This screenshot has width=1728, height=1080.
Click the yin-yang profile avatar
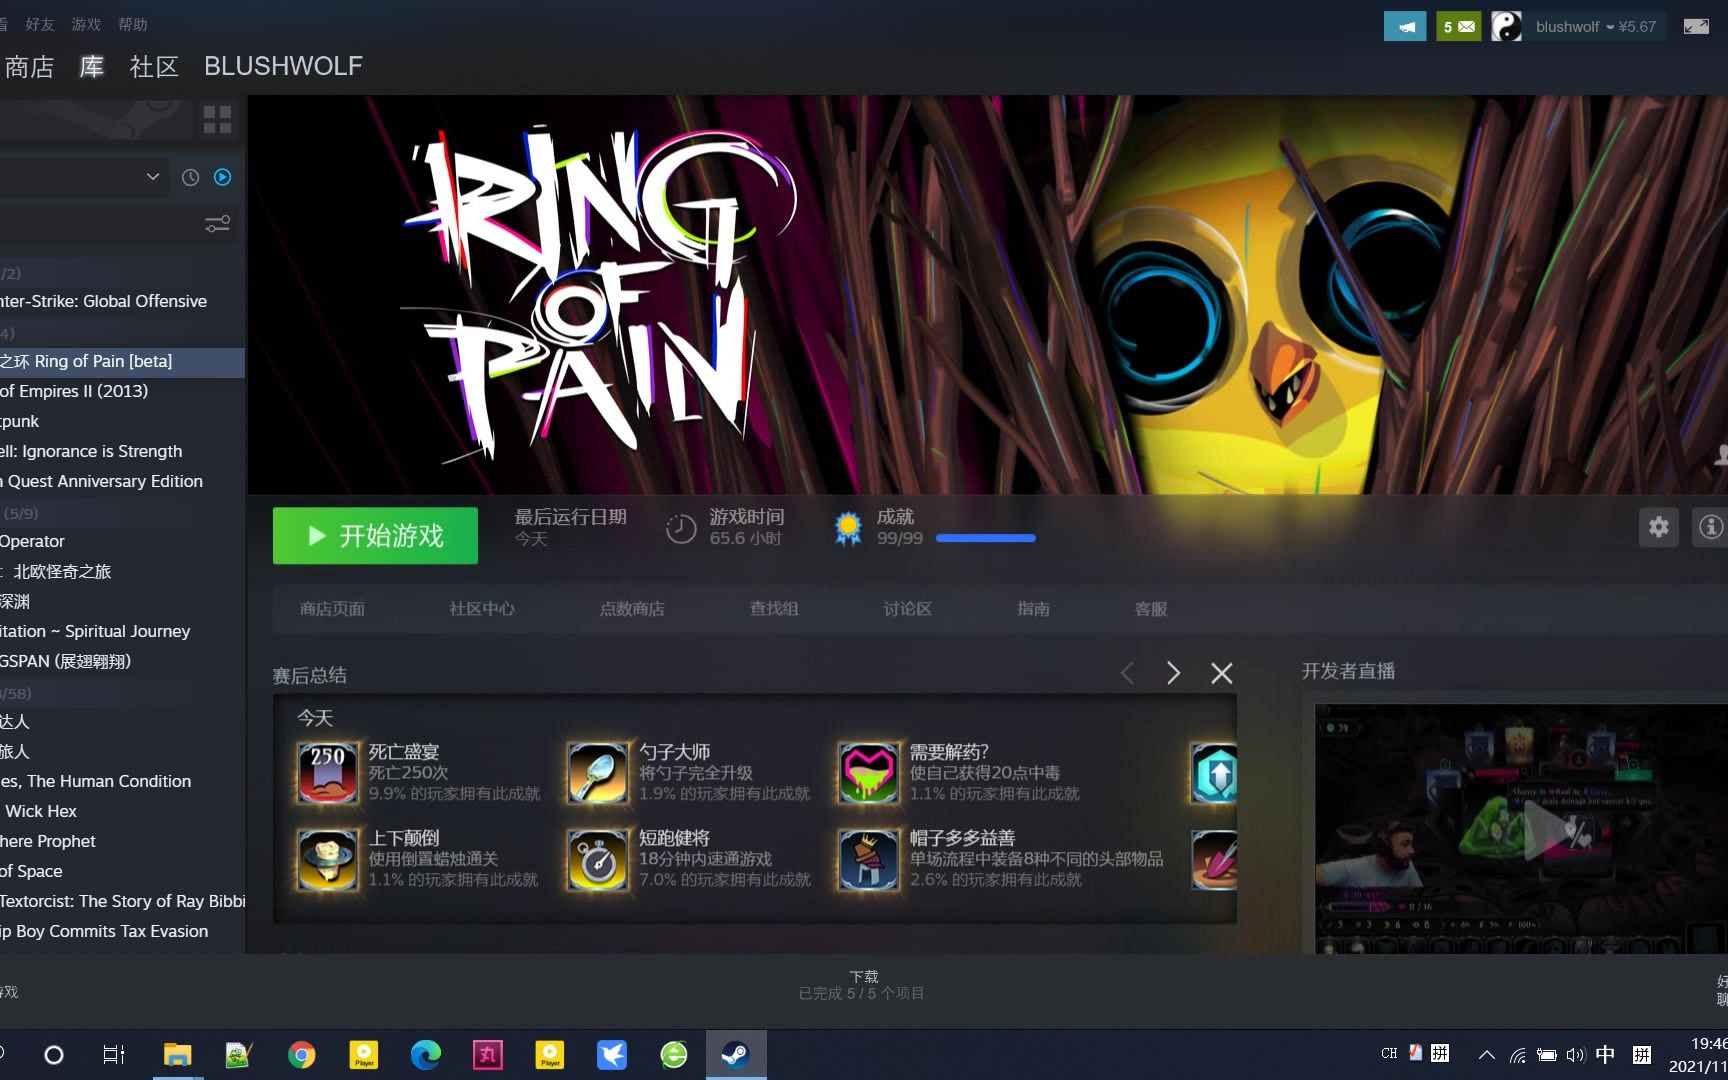1506,27
